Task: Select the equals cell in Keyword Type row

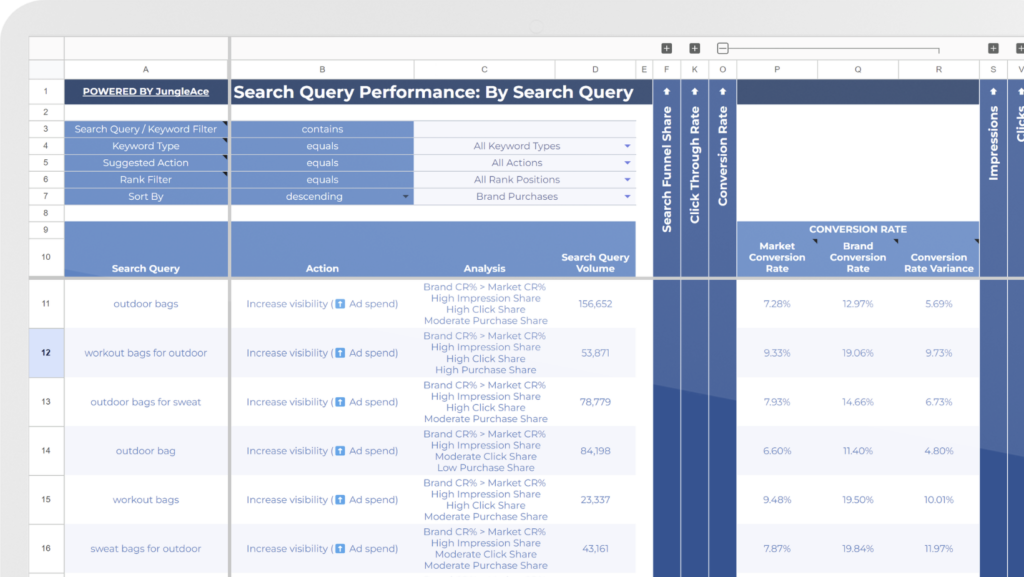Action: tap(322, 146)
